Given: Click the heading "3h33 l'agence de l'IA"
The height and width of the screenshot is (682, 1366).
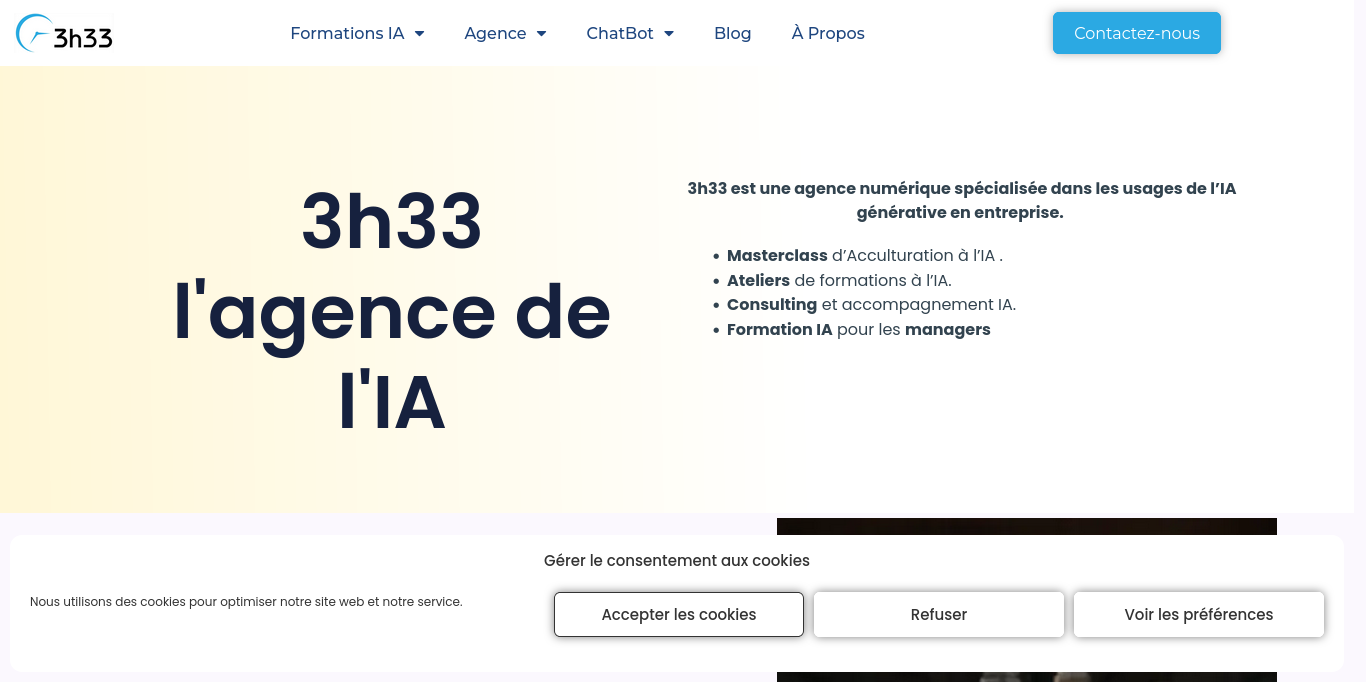Looking at the screenshot, I should pos(392,312).
